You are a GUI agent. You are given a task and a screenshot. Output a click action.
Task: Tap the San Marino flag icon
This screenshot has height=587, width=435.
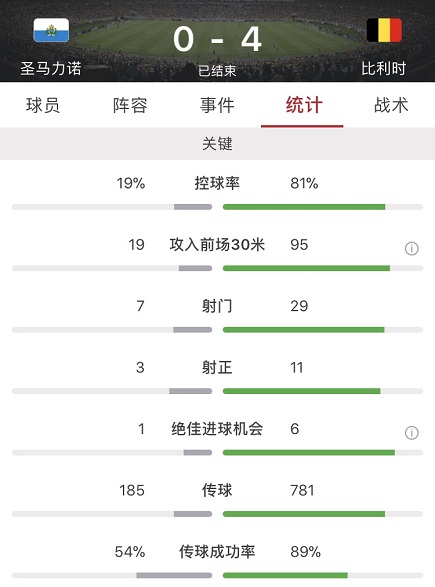51,30
